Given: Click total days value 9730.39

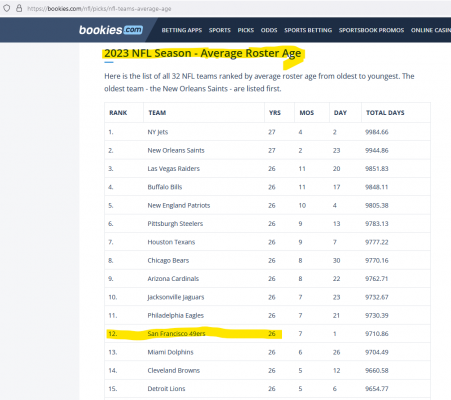Looking at the screenshot, I should (377, 315).
